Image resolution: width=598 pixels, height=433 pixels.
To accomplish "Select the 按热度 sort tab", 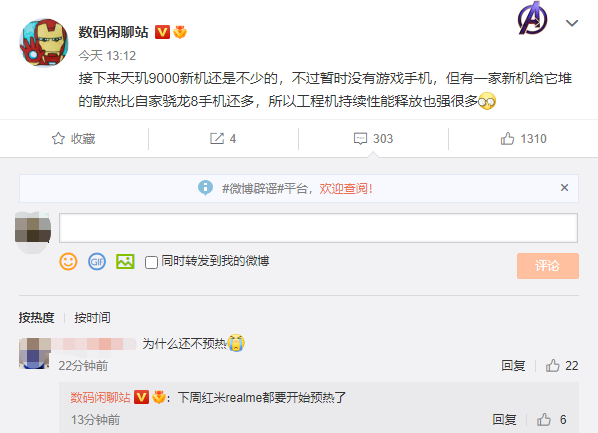I will click(x=37, y=317).
